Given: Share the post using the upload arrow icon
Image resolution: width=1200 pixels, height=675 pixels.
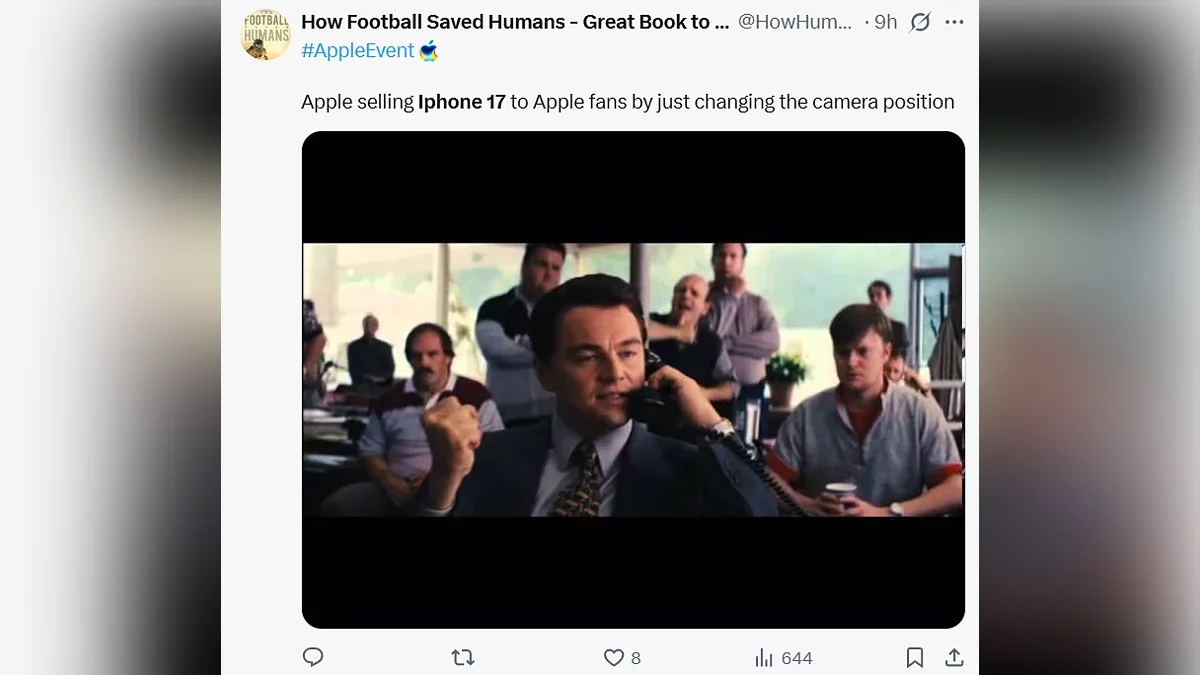Looking at the screenshot, I should pyautogui.click(x=954, y=657).
